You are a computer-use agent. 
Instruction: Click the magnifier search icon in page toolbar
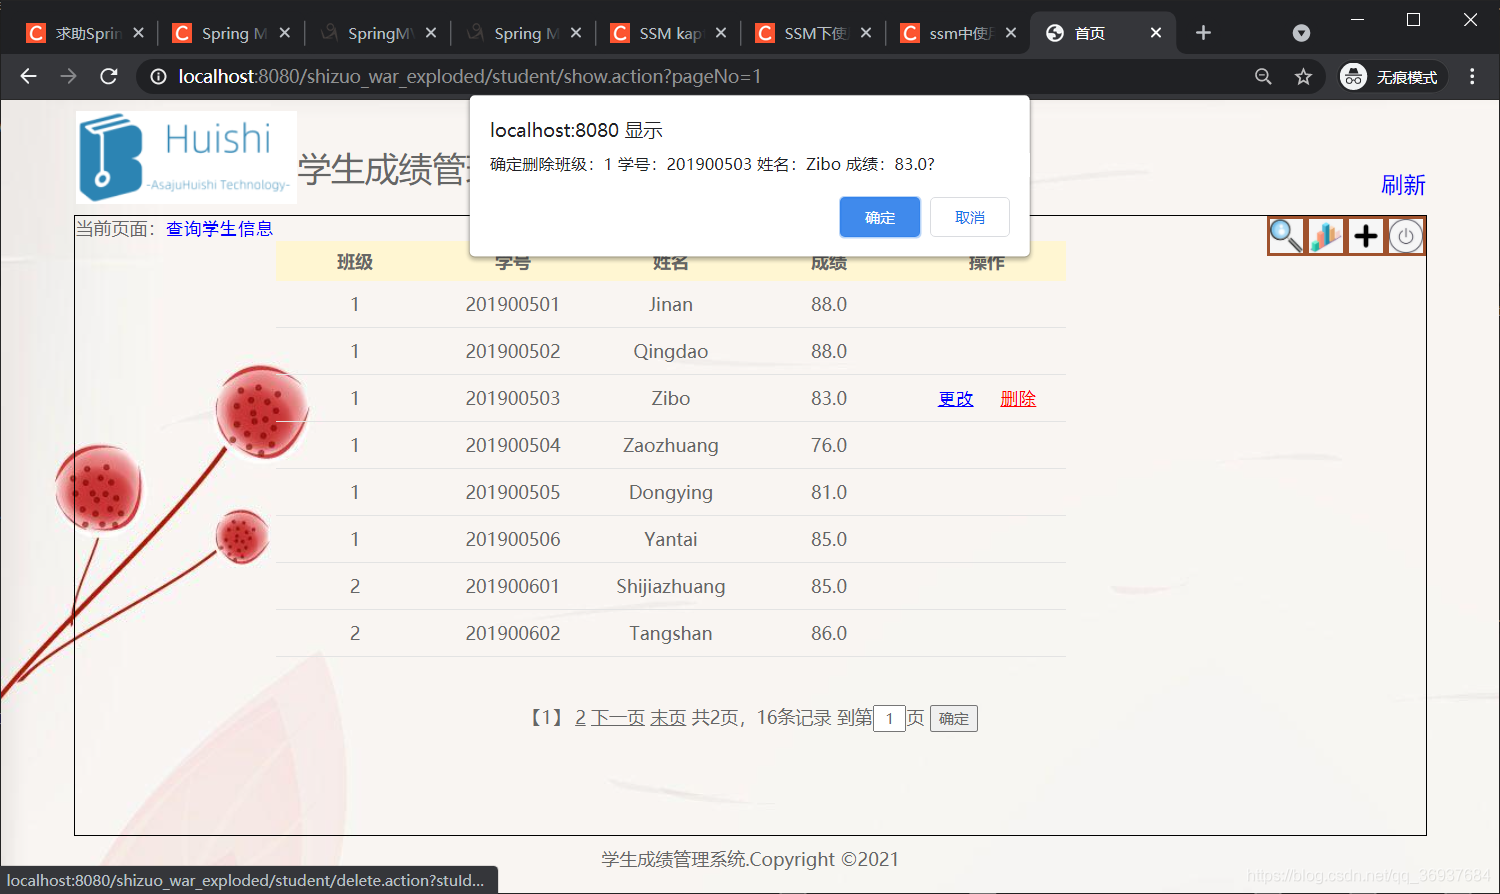[x=1286, y=236]
